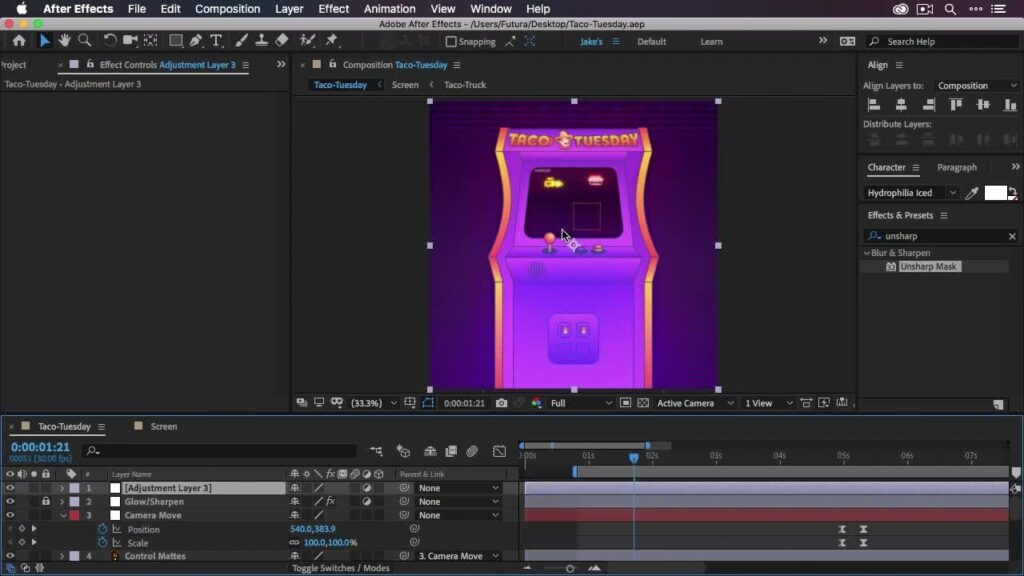Select the Puppet Pin tool
1024x576 pixels.
click(x=331, y=41)
